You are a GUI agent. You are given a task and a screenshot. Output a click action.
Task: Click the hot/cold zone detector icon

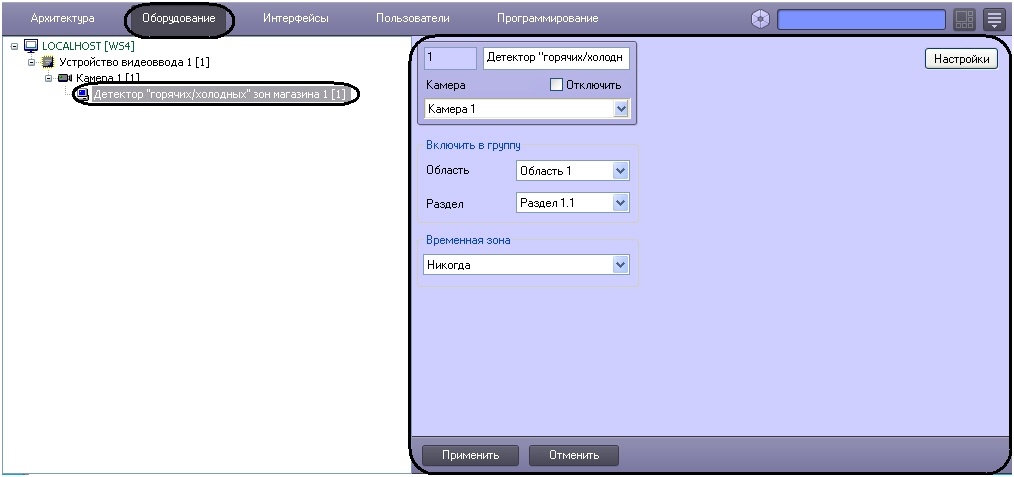(x=82, y=94)
